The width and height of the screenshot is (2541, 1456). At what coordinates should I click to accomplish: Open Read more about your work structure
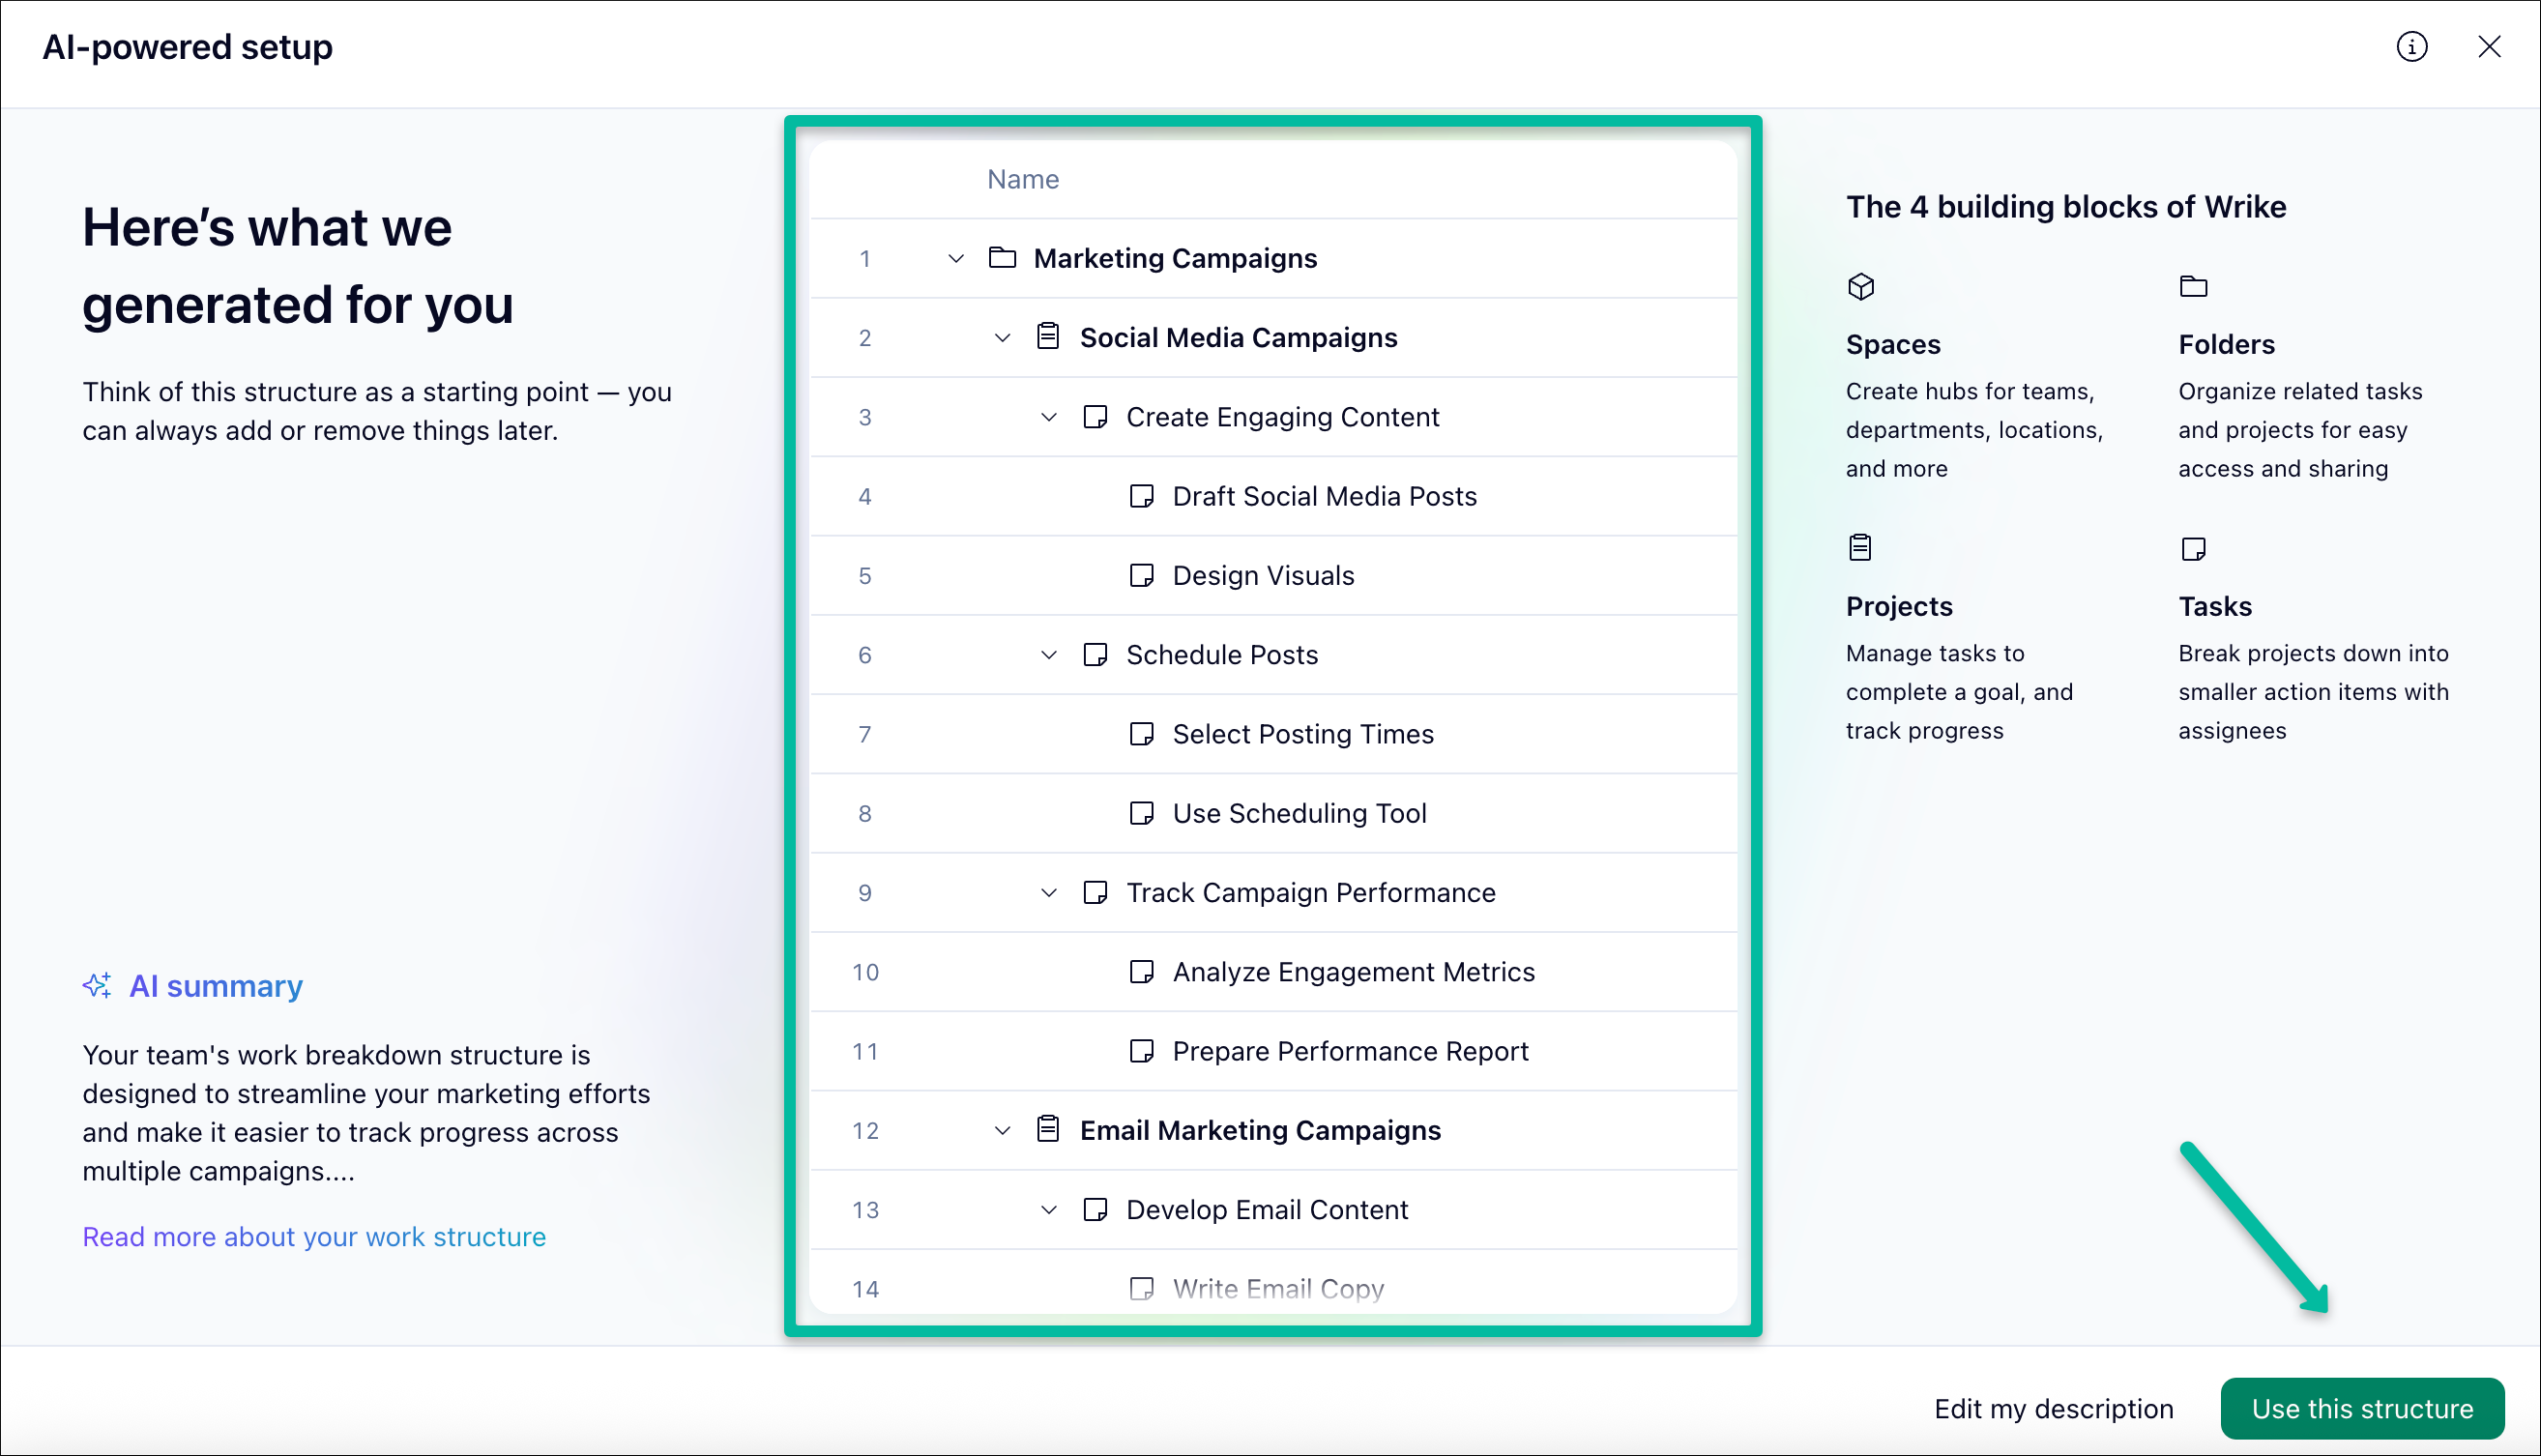click(x=314, y=1237)
